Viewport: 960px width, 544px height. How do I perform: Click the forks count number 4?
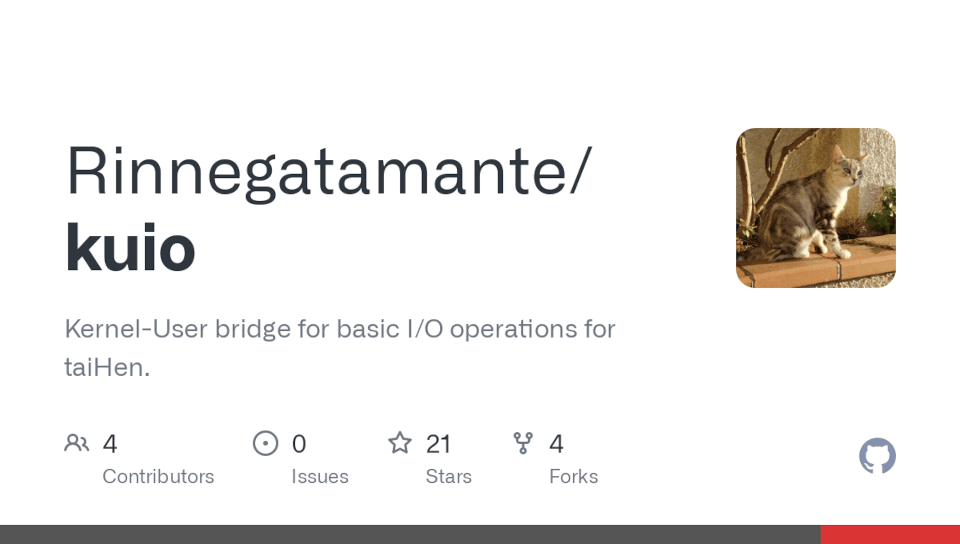(x=557, y=444)
